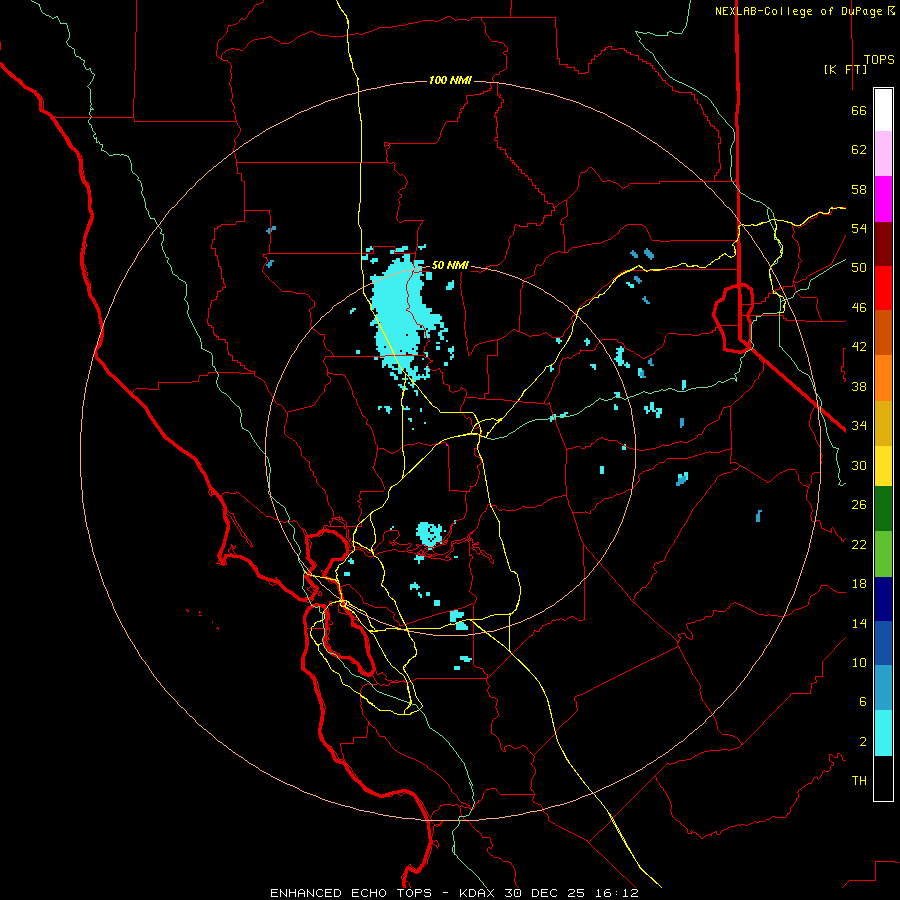
Task: Click the legend value 46
Action: coord(859,308)
